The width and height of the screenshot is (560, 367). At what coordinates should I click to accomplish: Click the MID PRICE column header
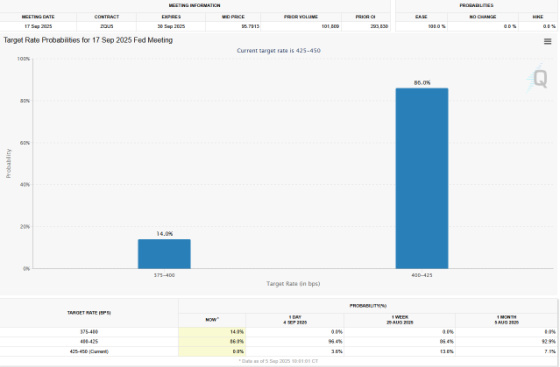(x=233, y=17)
